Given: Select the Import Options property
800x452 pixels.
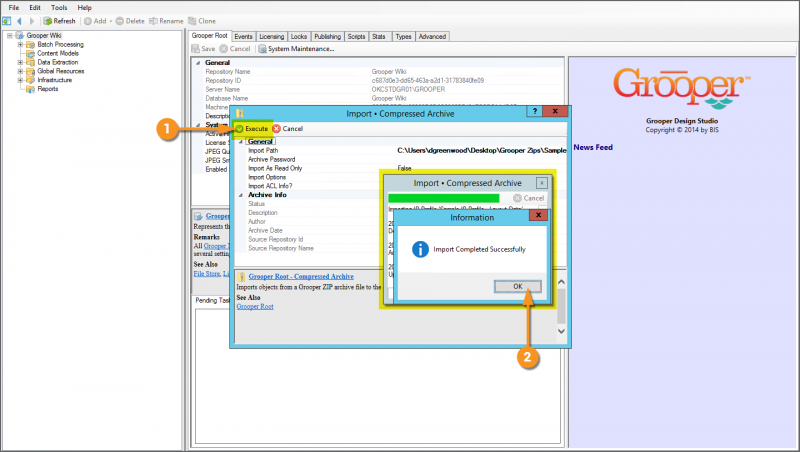Looking at the screenshot, I should 267,177.
